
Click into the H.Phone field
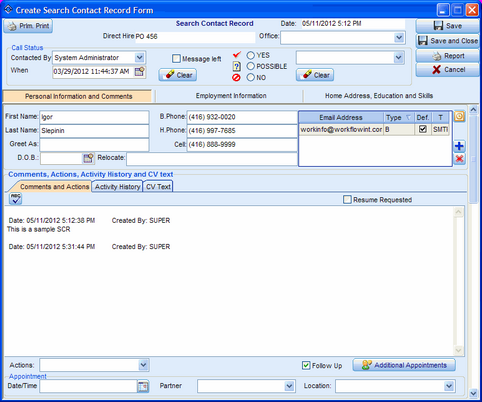[x=242, y=131]
